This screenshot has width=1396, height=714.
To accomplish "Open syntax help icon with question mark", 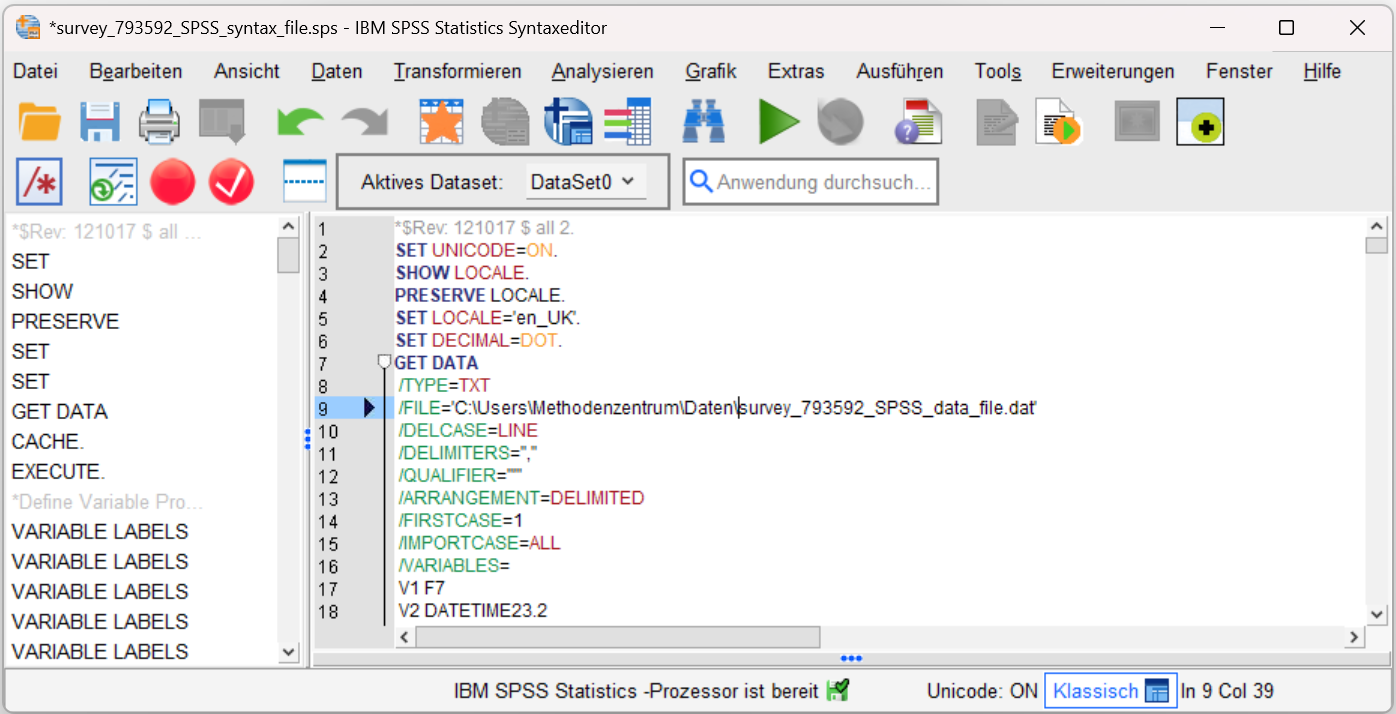I will point(918,121).
